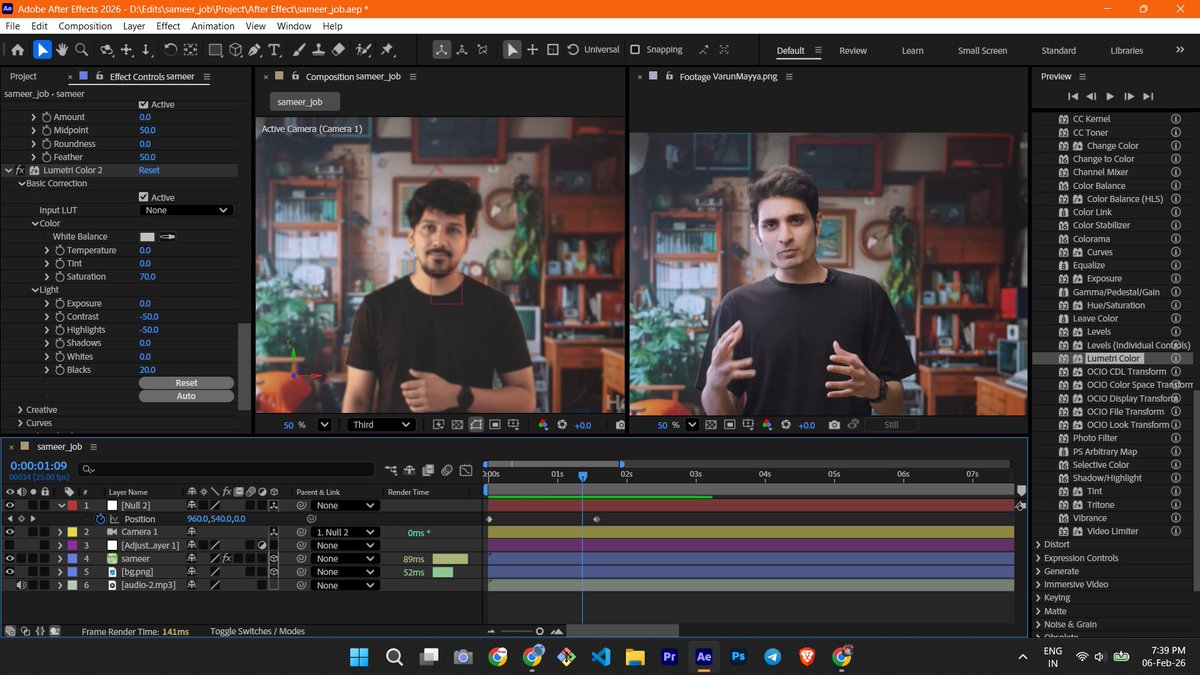The image size is (1200, 675).
Task: Enable the Snapping checkbox
Action: coord(635,49)
